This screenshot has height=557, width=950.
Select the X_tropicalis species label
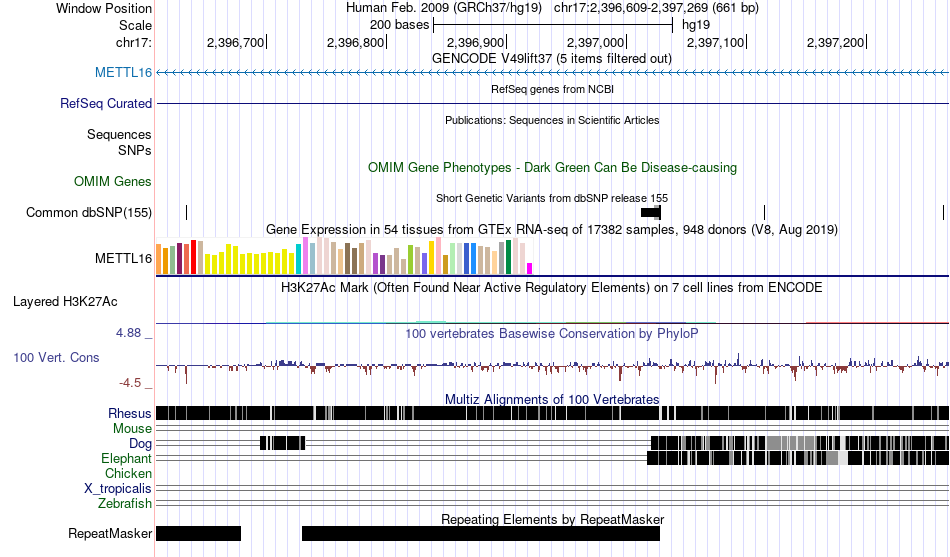118,489
